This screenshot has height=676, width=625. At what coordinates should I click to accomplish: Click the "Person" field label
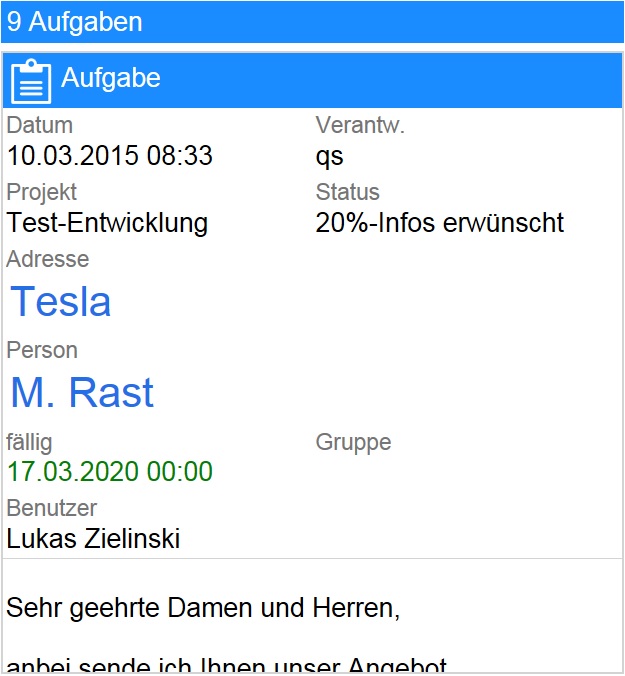[42, 351]
